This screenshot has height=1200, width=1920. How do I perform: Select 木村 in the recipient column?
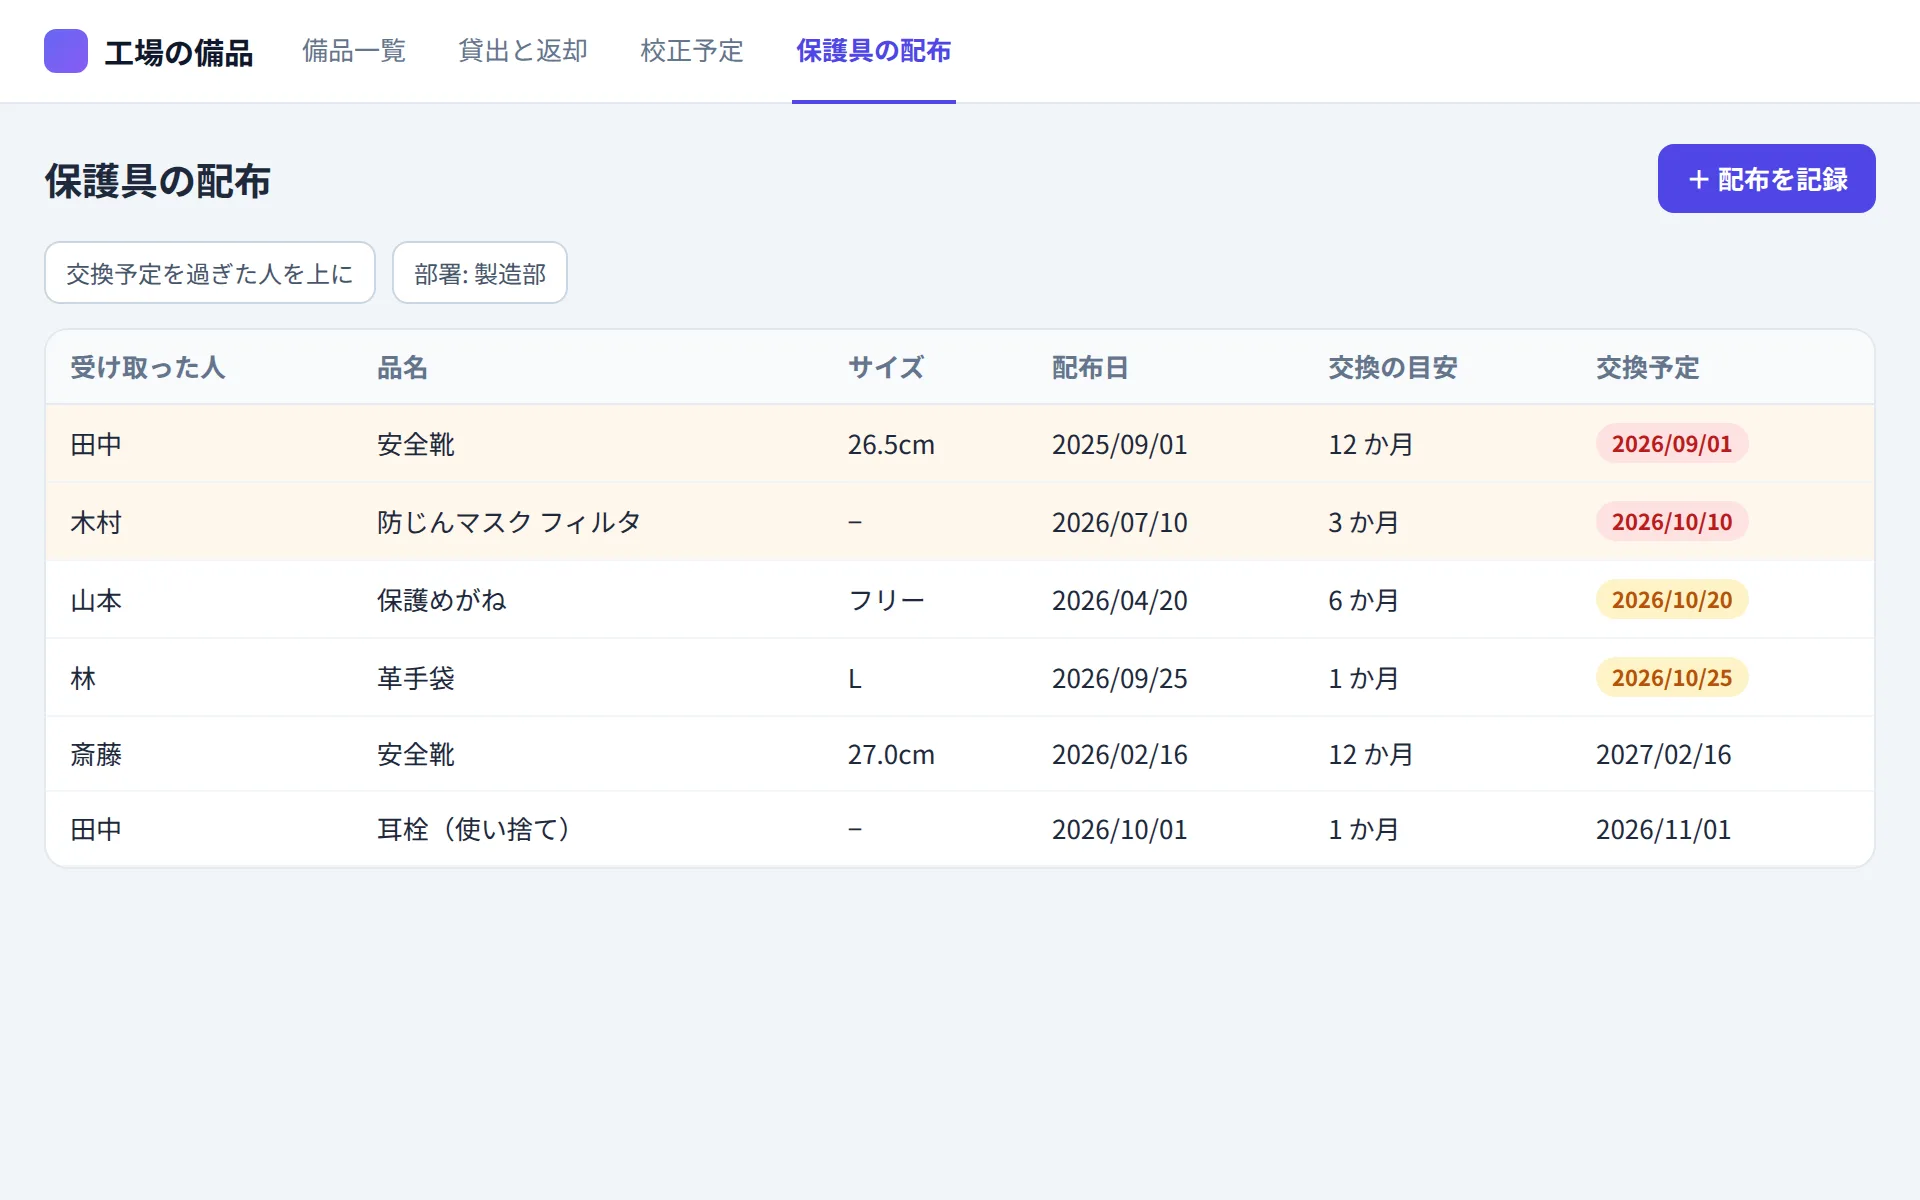[96, 523]
